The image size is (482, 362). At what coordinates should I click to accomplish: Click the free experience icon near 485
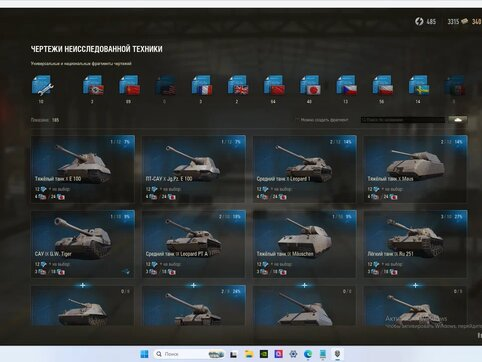click(x=419, y=21)
